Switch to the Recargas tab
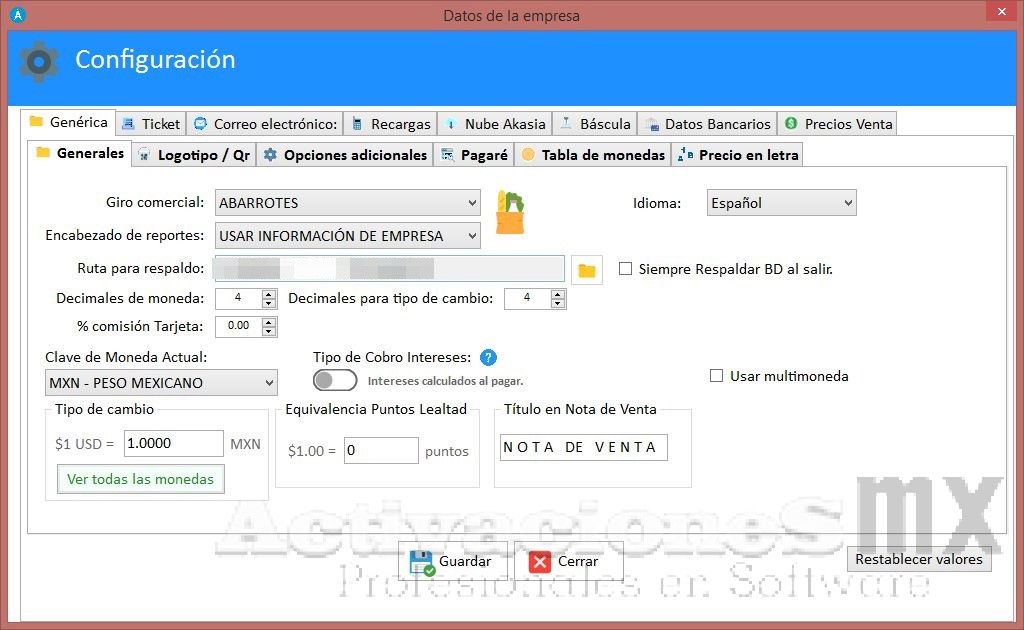This screenshot has width=1024, height=630. tap(391, 124)
